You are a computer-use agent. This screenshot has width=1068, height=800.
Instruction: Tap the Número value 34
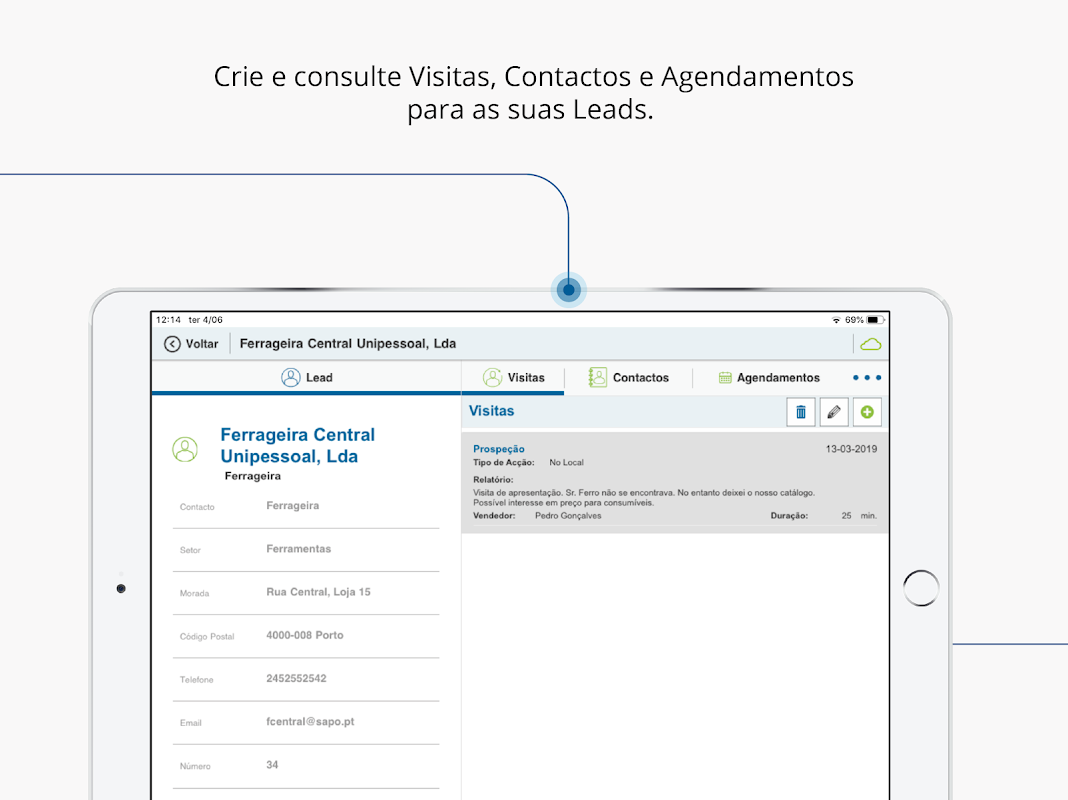(x=272, y=765)
